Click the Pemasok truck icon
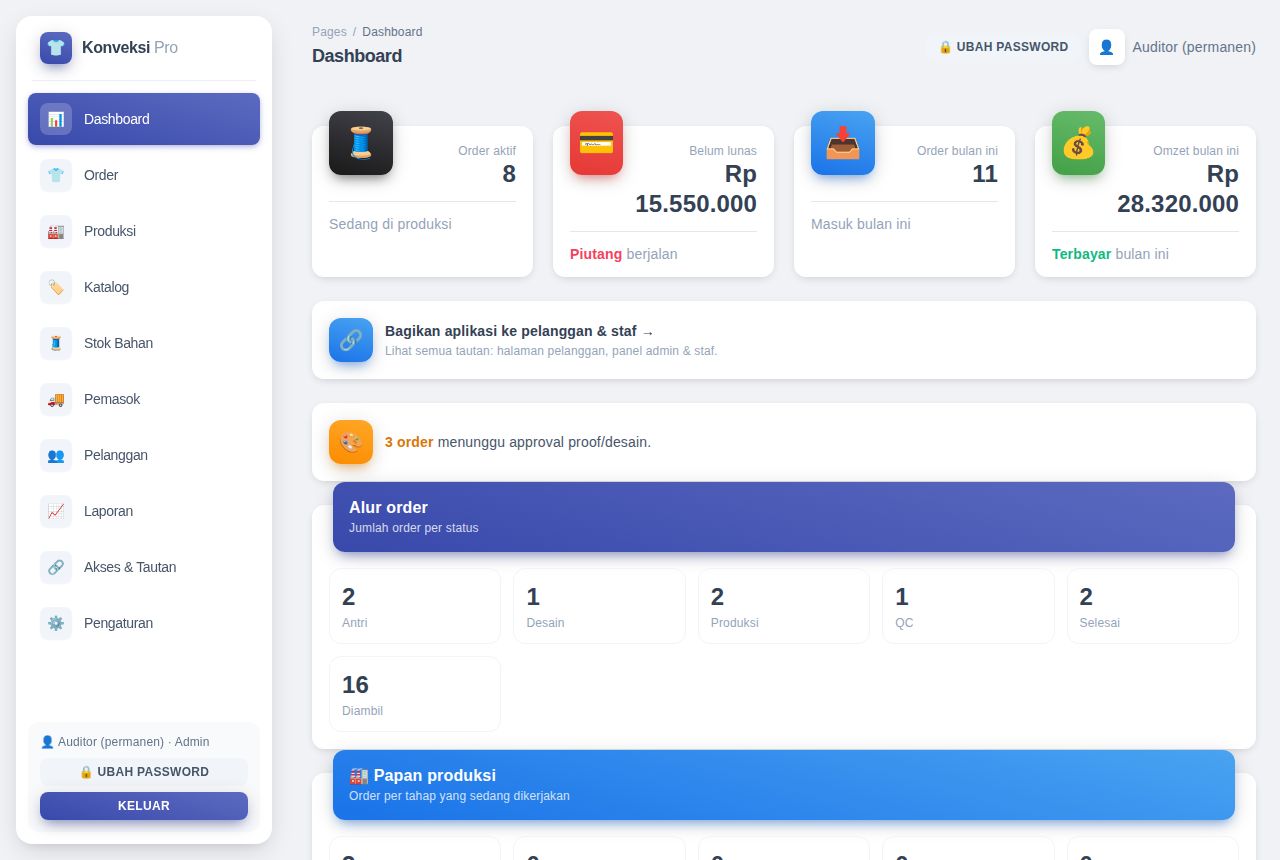The width and height of the screenshot is (1280, 860). 56,399
